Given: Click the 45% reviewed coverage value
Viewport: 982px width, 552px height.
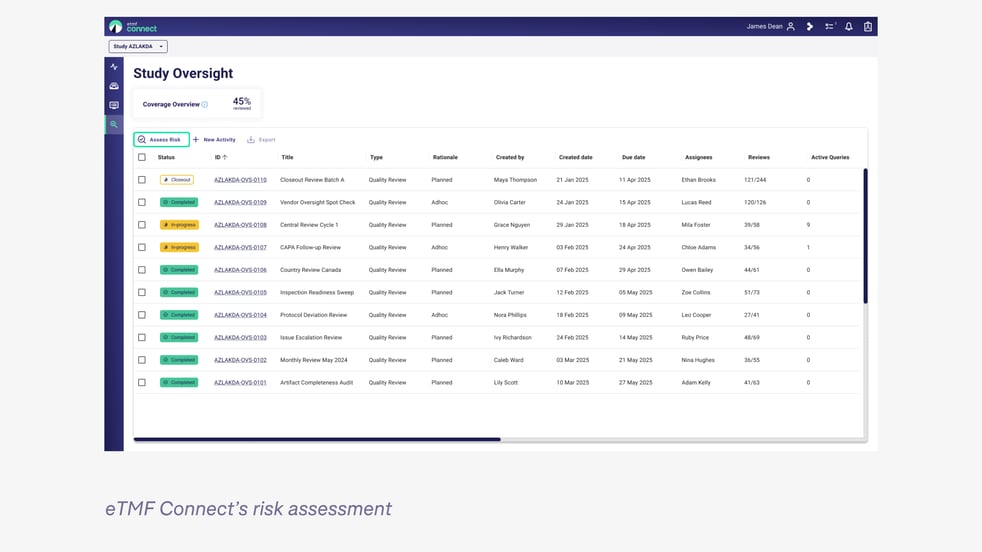Looking at the screenshot, I should [x=242, y=103].
